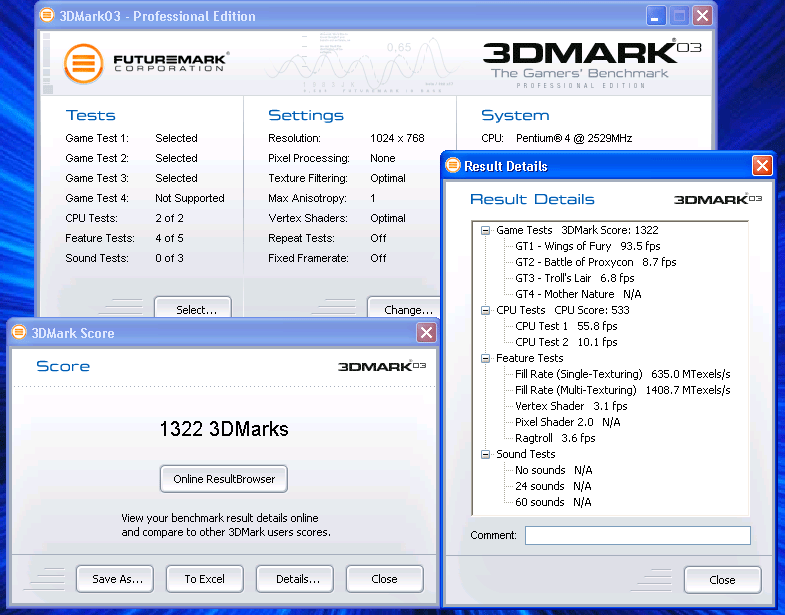Click CPU Tests CPU Score: 533 label
This screenshot has width=785, height=615.
(x=563, y=311)
